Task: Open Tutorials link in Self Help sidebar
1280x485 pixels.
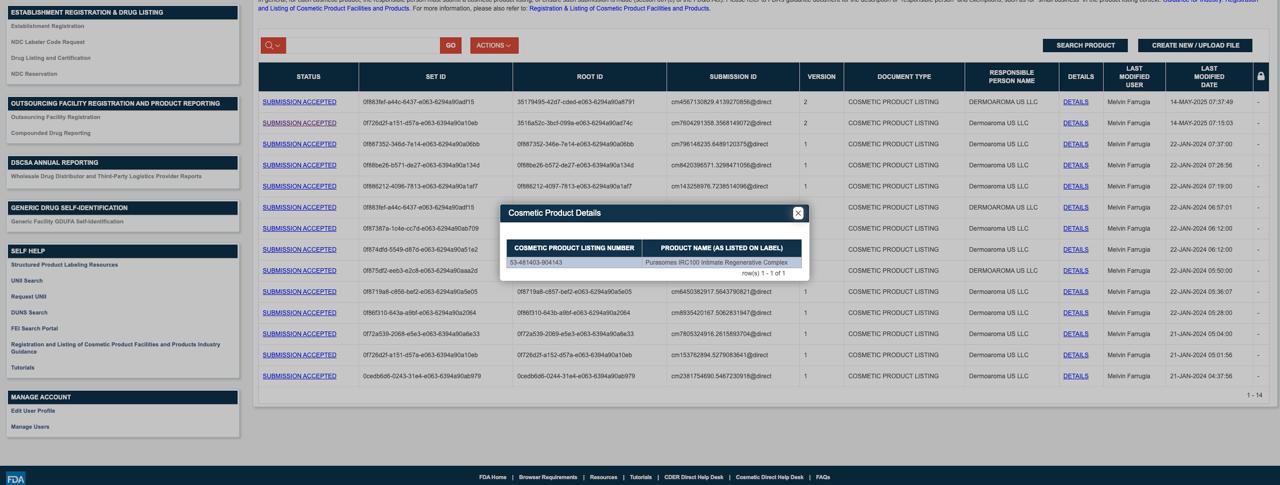Action: (22, 368)
